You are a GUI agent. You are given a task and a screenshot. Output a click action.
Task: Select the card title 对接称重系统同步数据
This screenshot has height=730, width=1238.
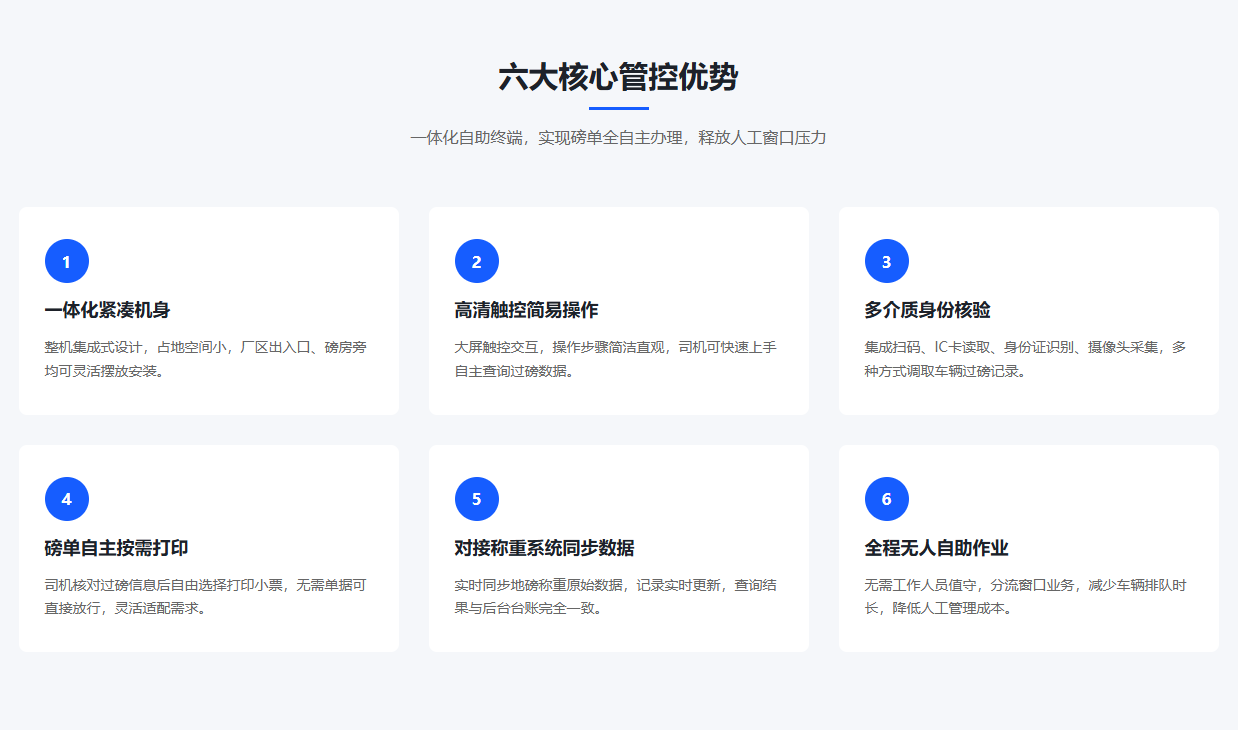tap(545, 548)
